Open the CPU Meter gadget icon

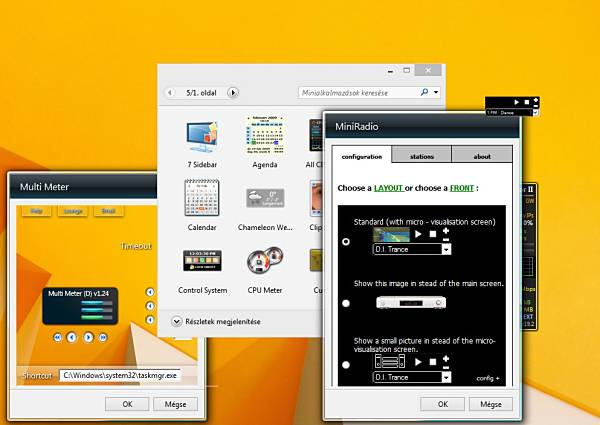(x=265, y=261)
